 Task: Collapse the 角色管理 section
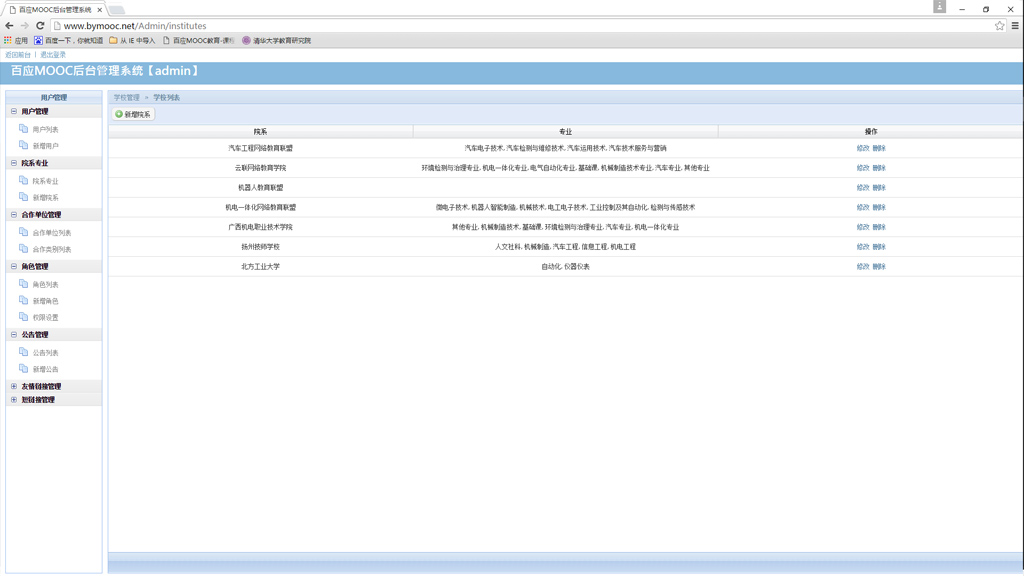pyautogui.click(x=14, y=267)
